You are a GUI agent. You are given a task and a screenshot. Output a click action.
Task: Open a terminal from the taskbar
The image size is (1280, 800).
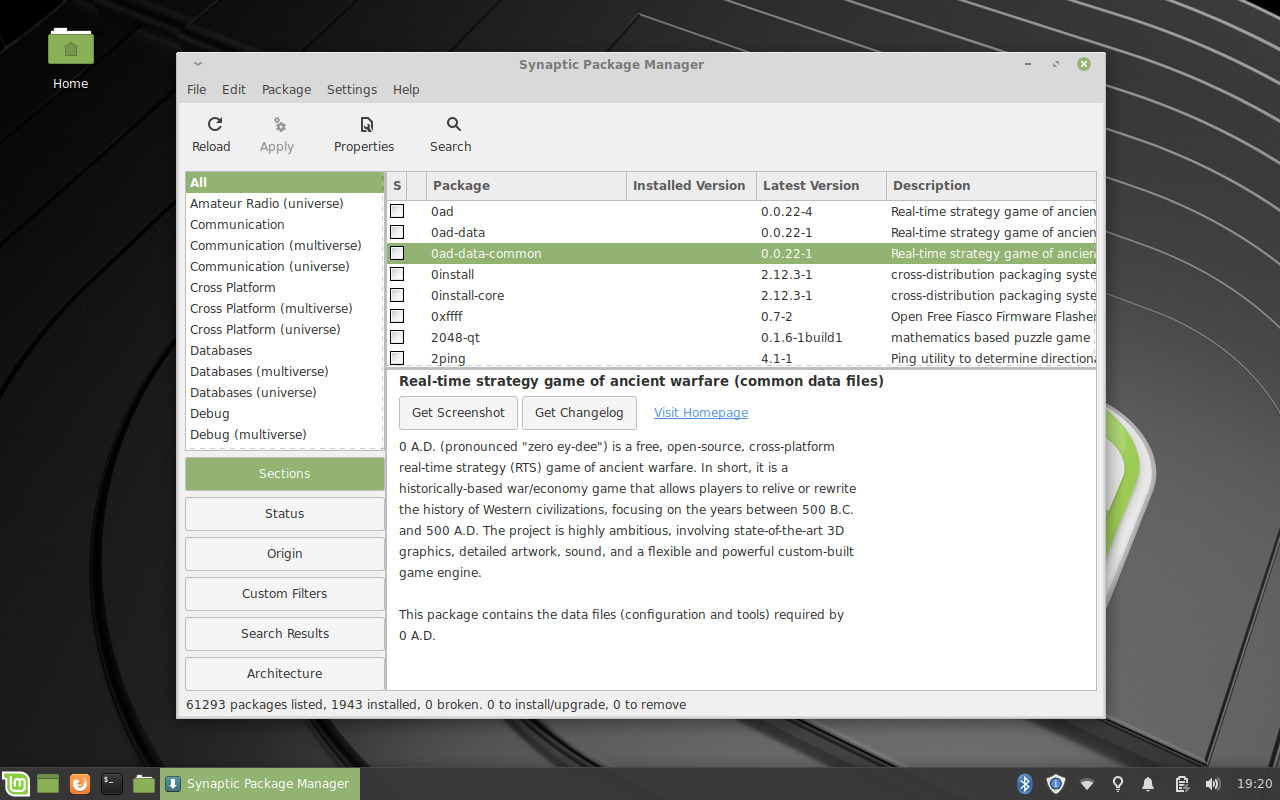(x=111, y=784)
